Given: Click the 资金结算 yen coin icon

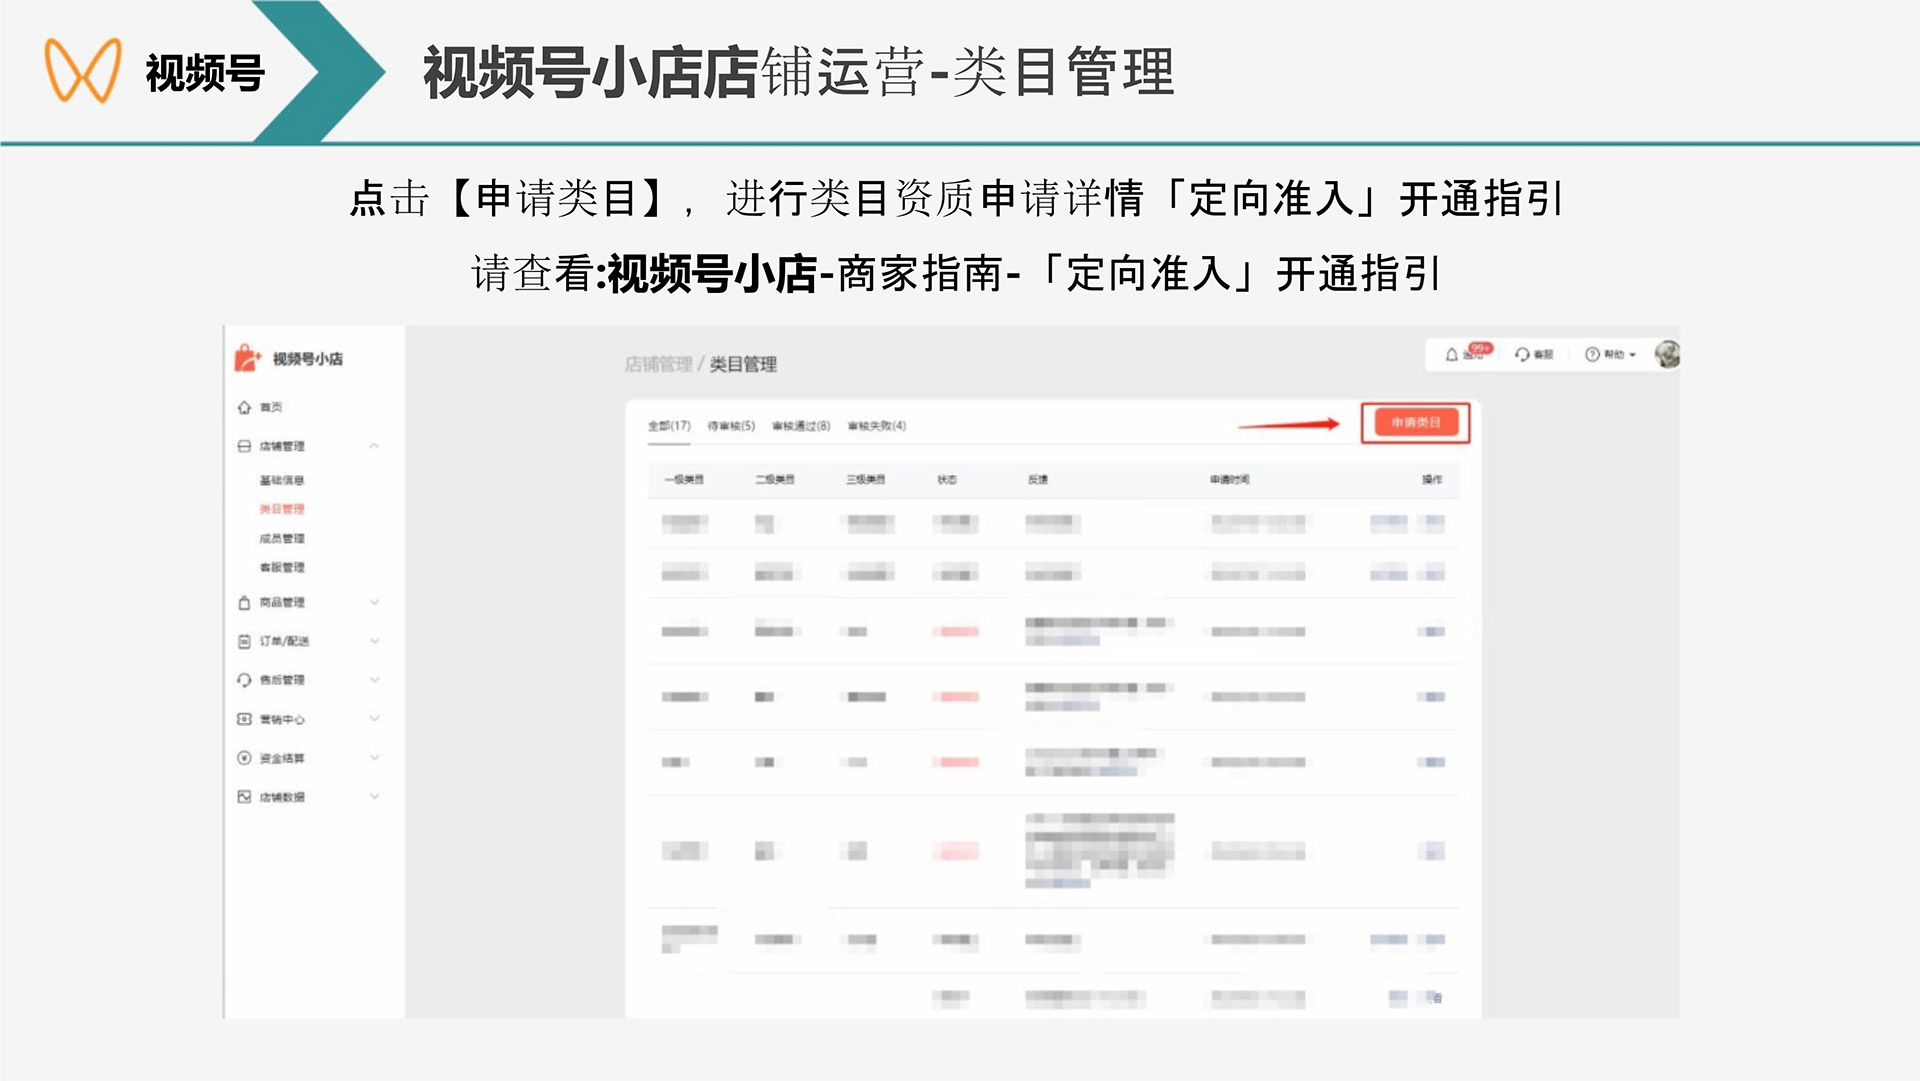Looking at the screenshot, I should click(244, 758).
